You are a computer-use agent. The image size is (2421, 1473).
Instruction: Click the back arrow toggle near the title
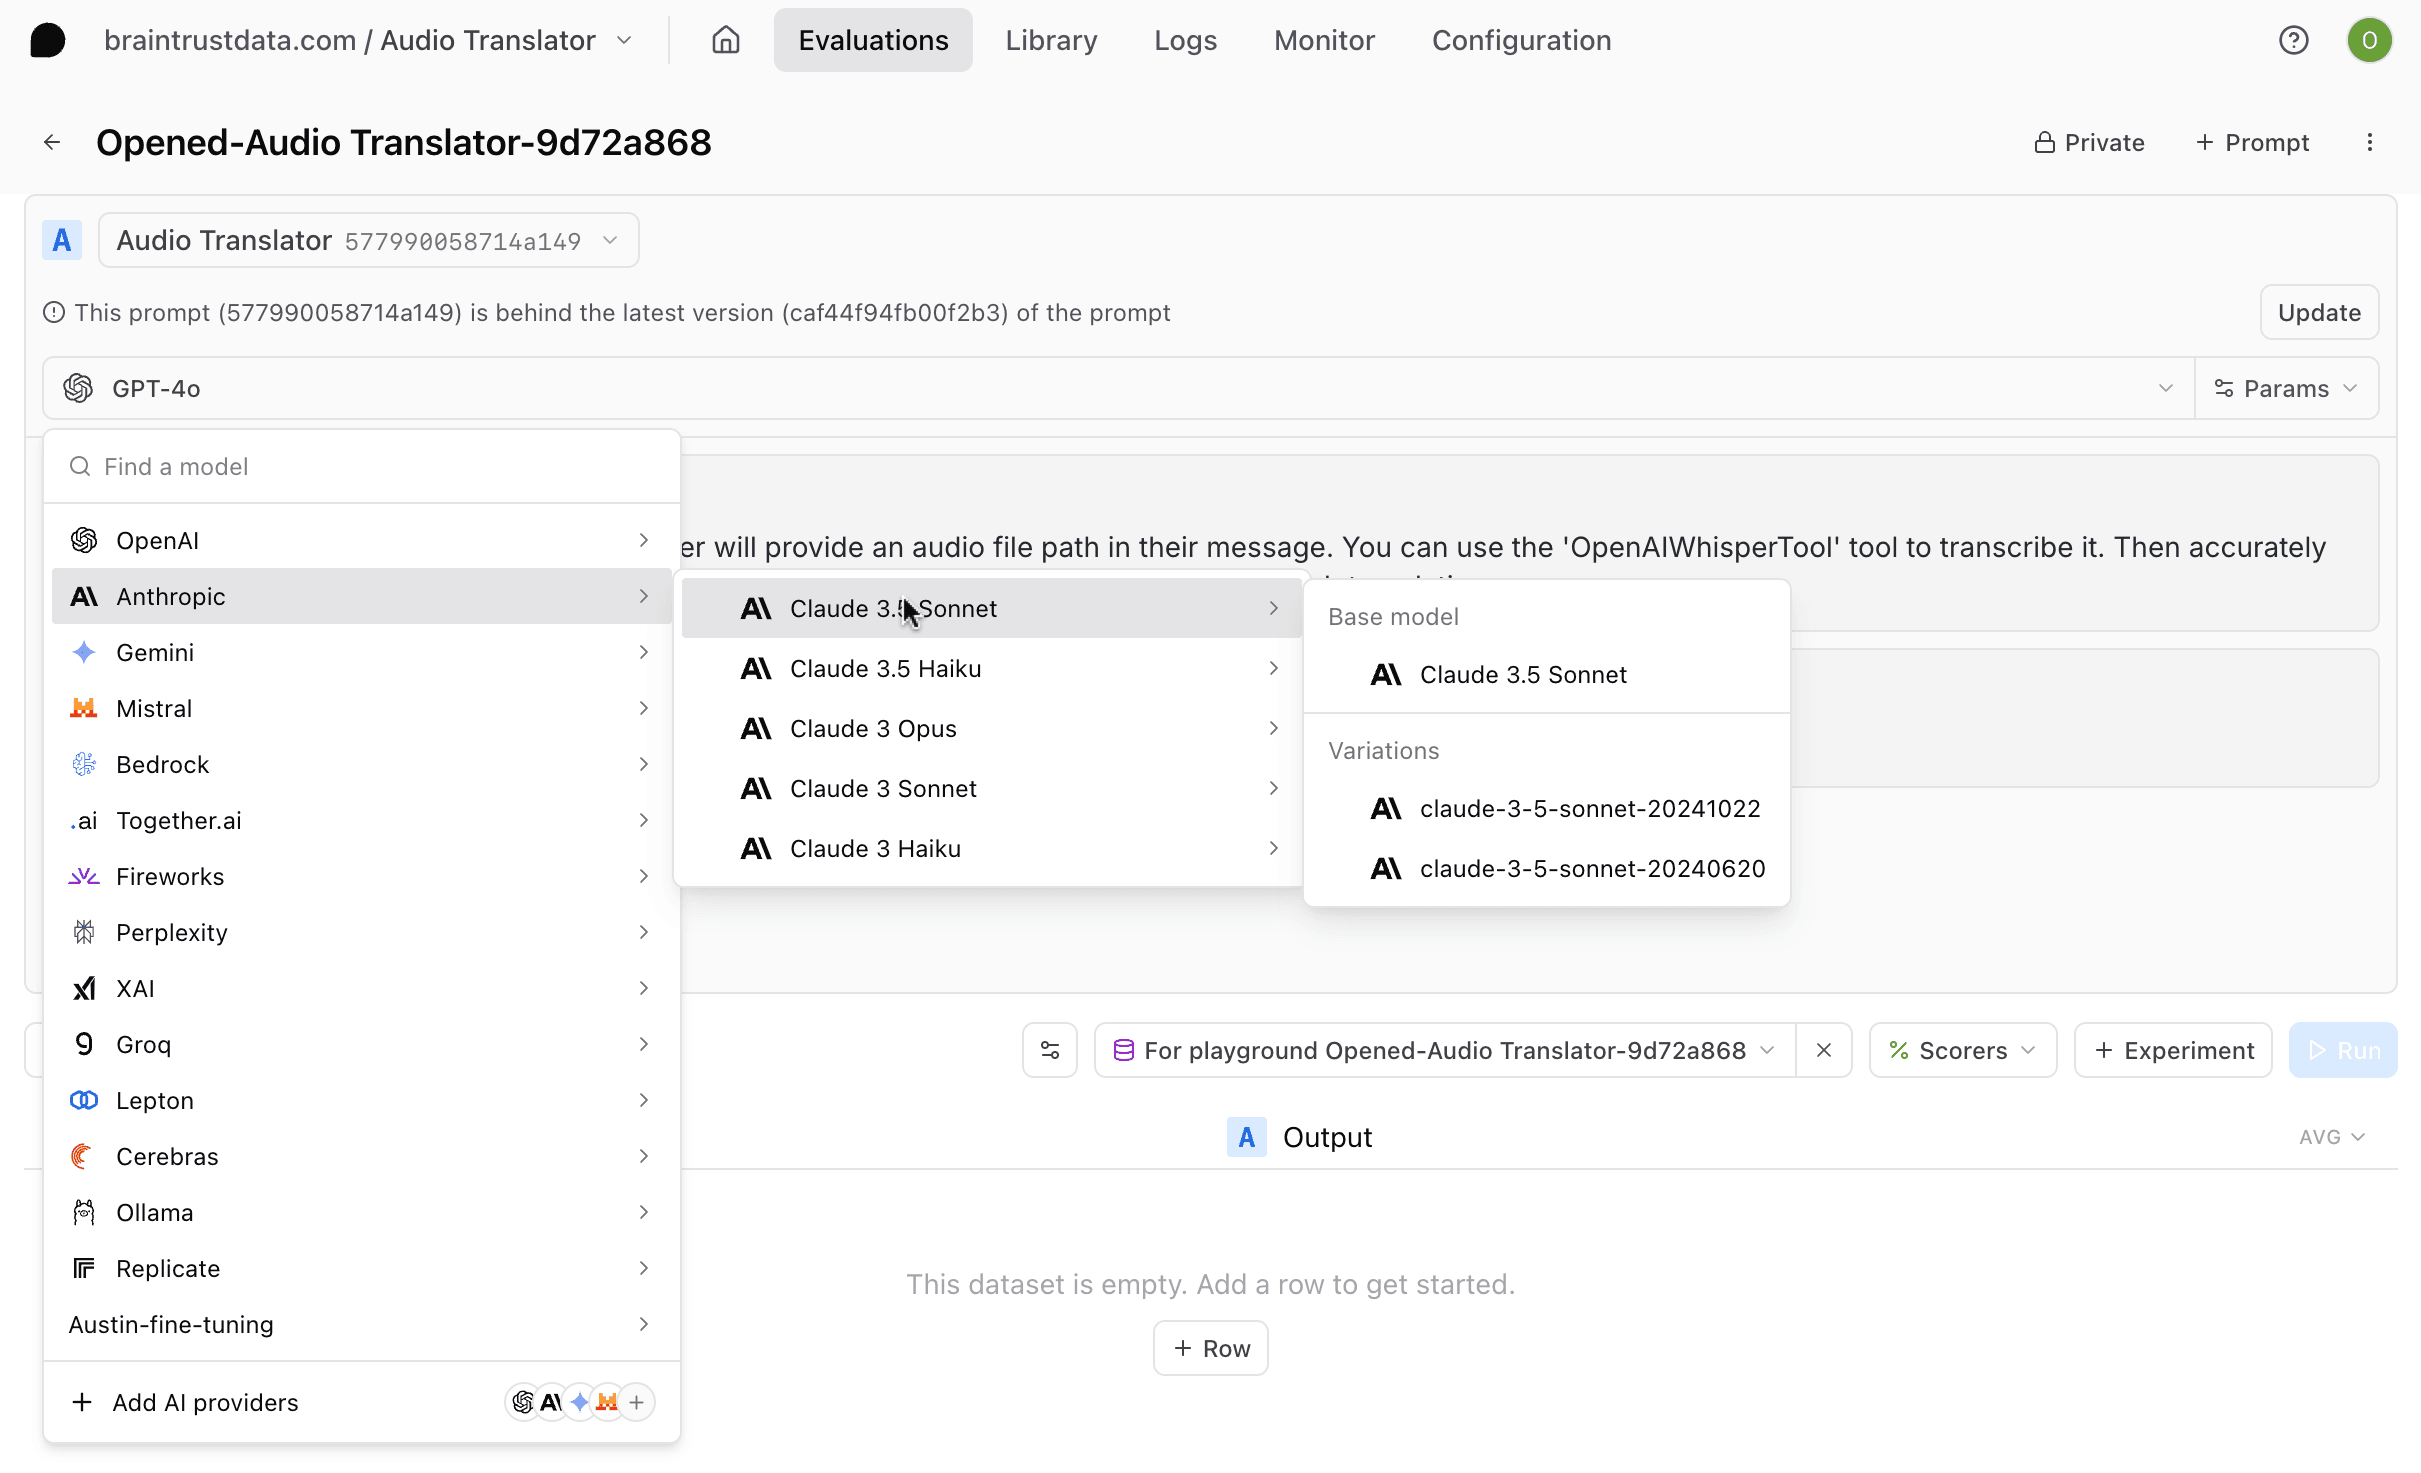click(x=50, y=141)
